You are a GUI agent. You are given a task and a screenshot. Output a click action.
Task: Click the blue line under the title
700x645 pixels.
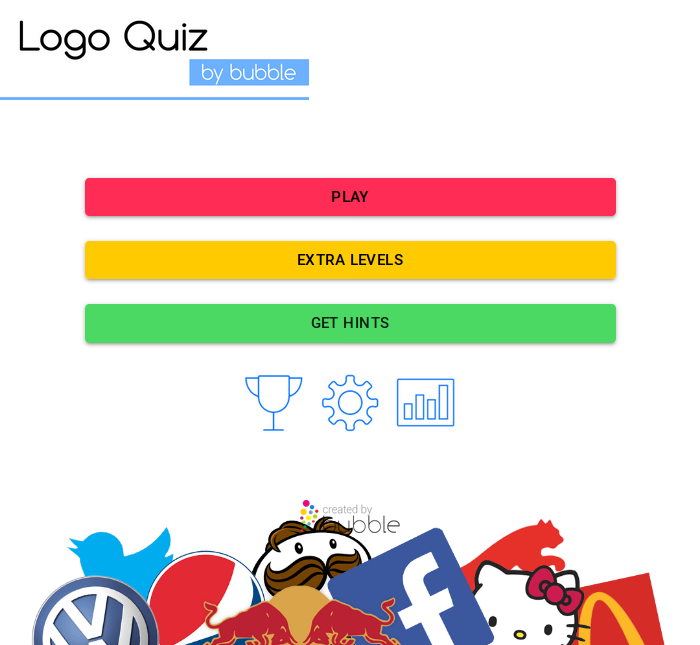154,98
